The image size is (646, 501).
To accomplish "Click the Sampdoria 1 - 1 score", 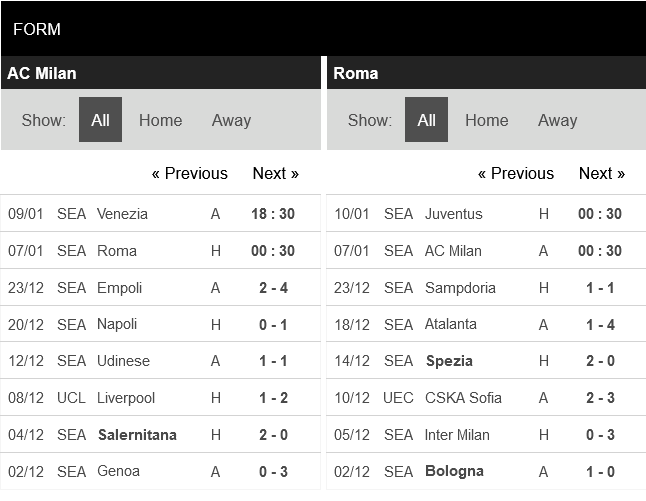I will [599, 288].
